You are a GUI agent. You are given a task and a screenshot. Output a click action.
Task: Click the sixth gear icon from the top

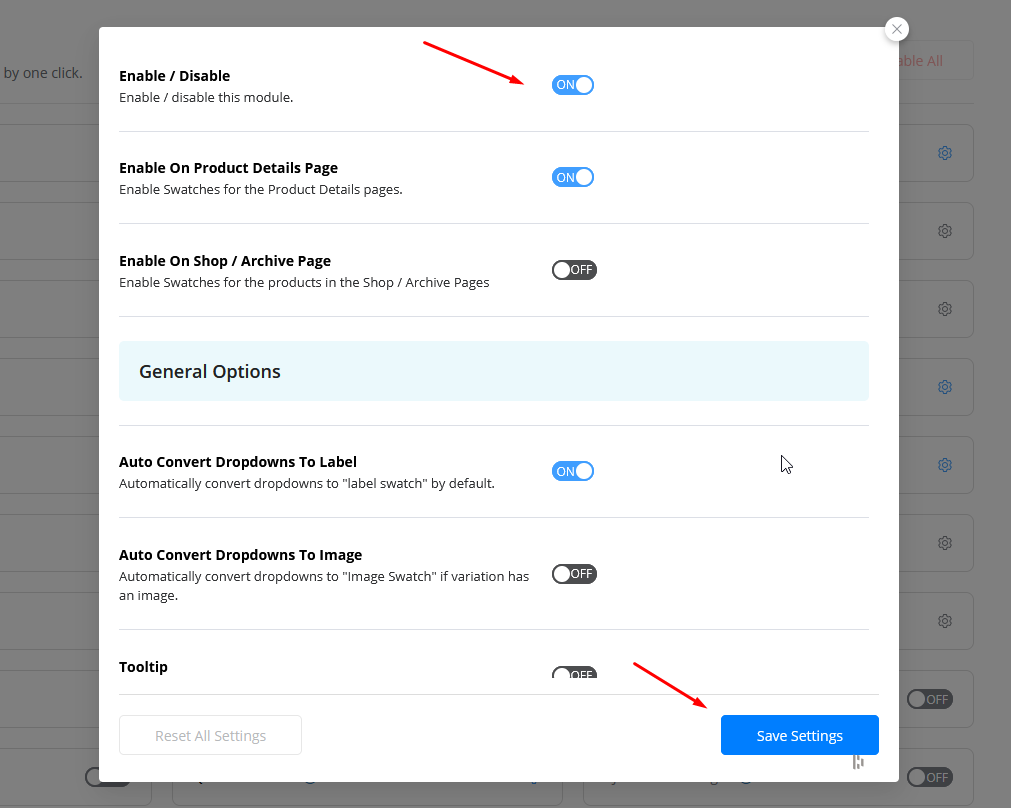coord(944,543)
